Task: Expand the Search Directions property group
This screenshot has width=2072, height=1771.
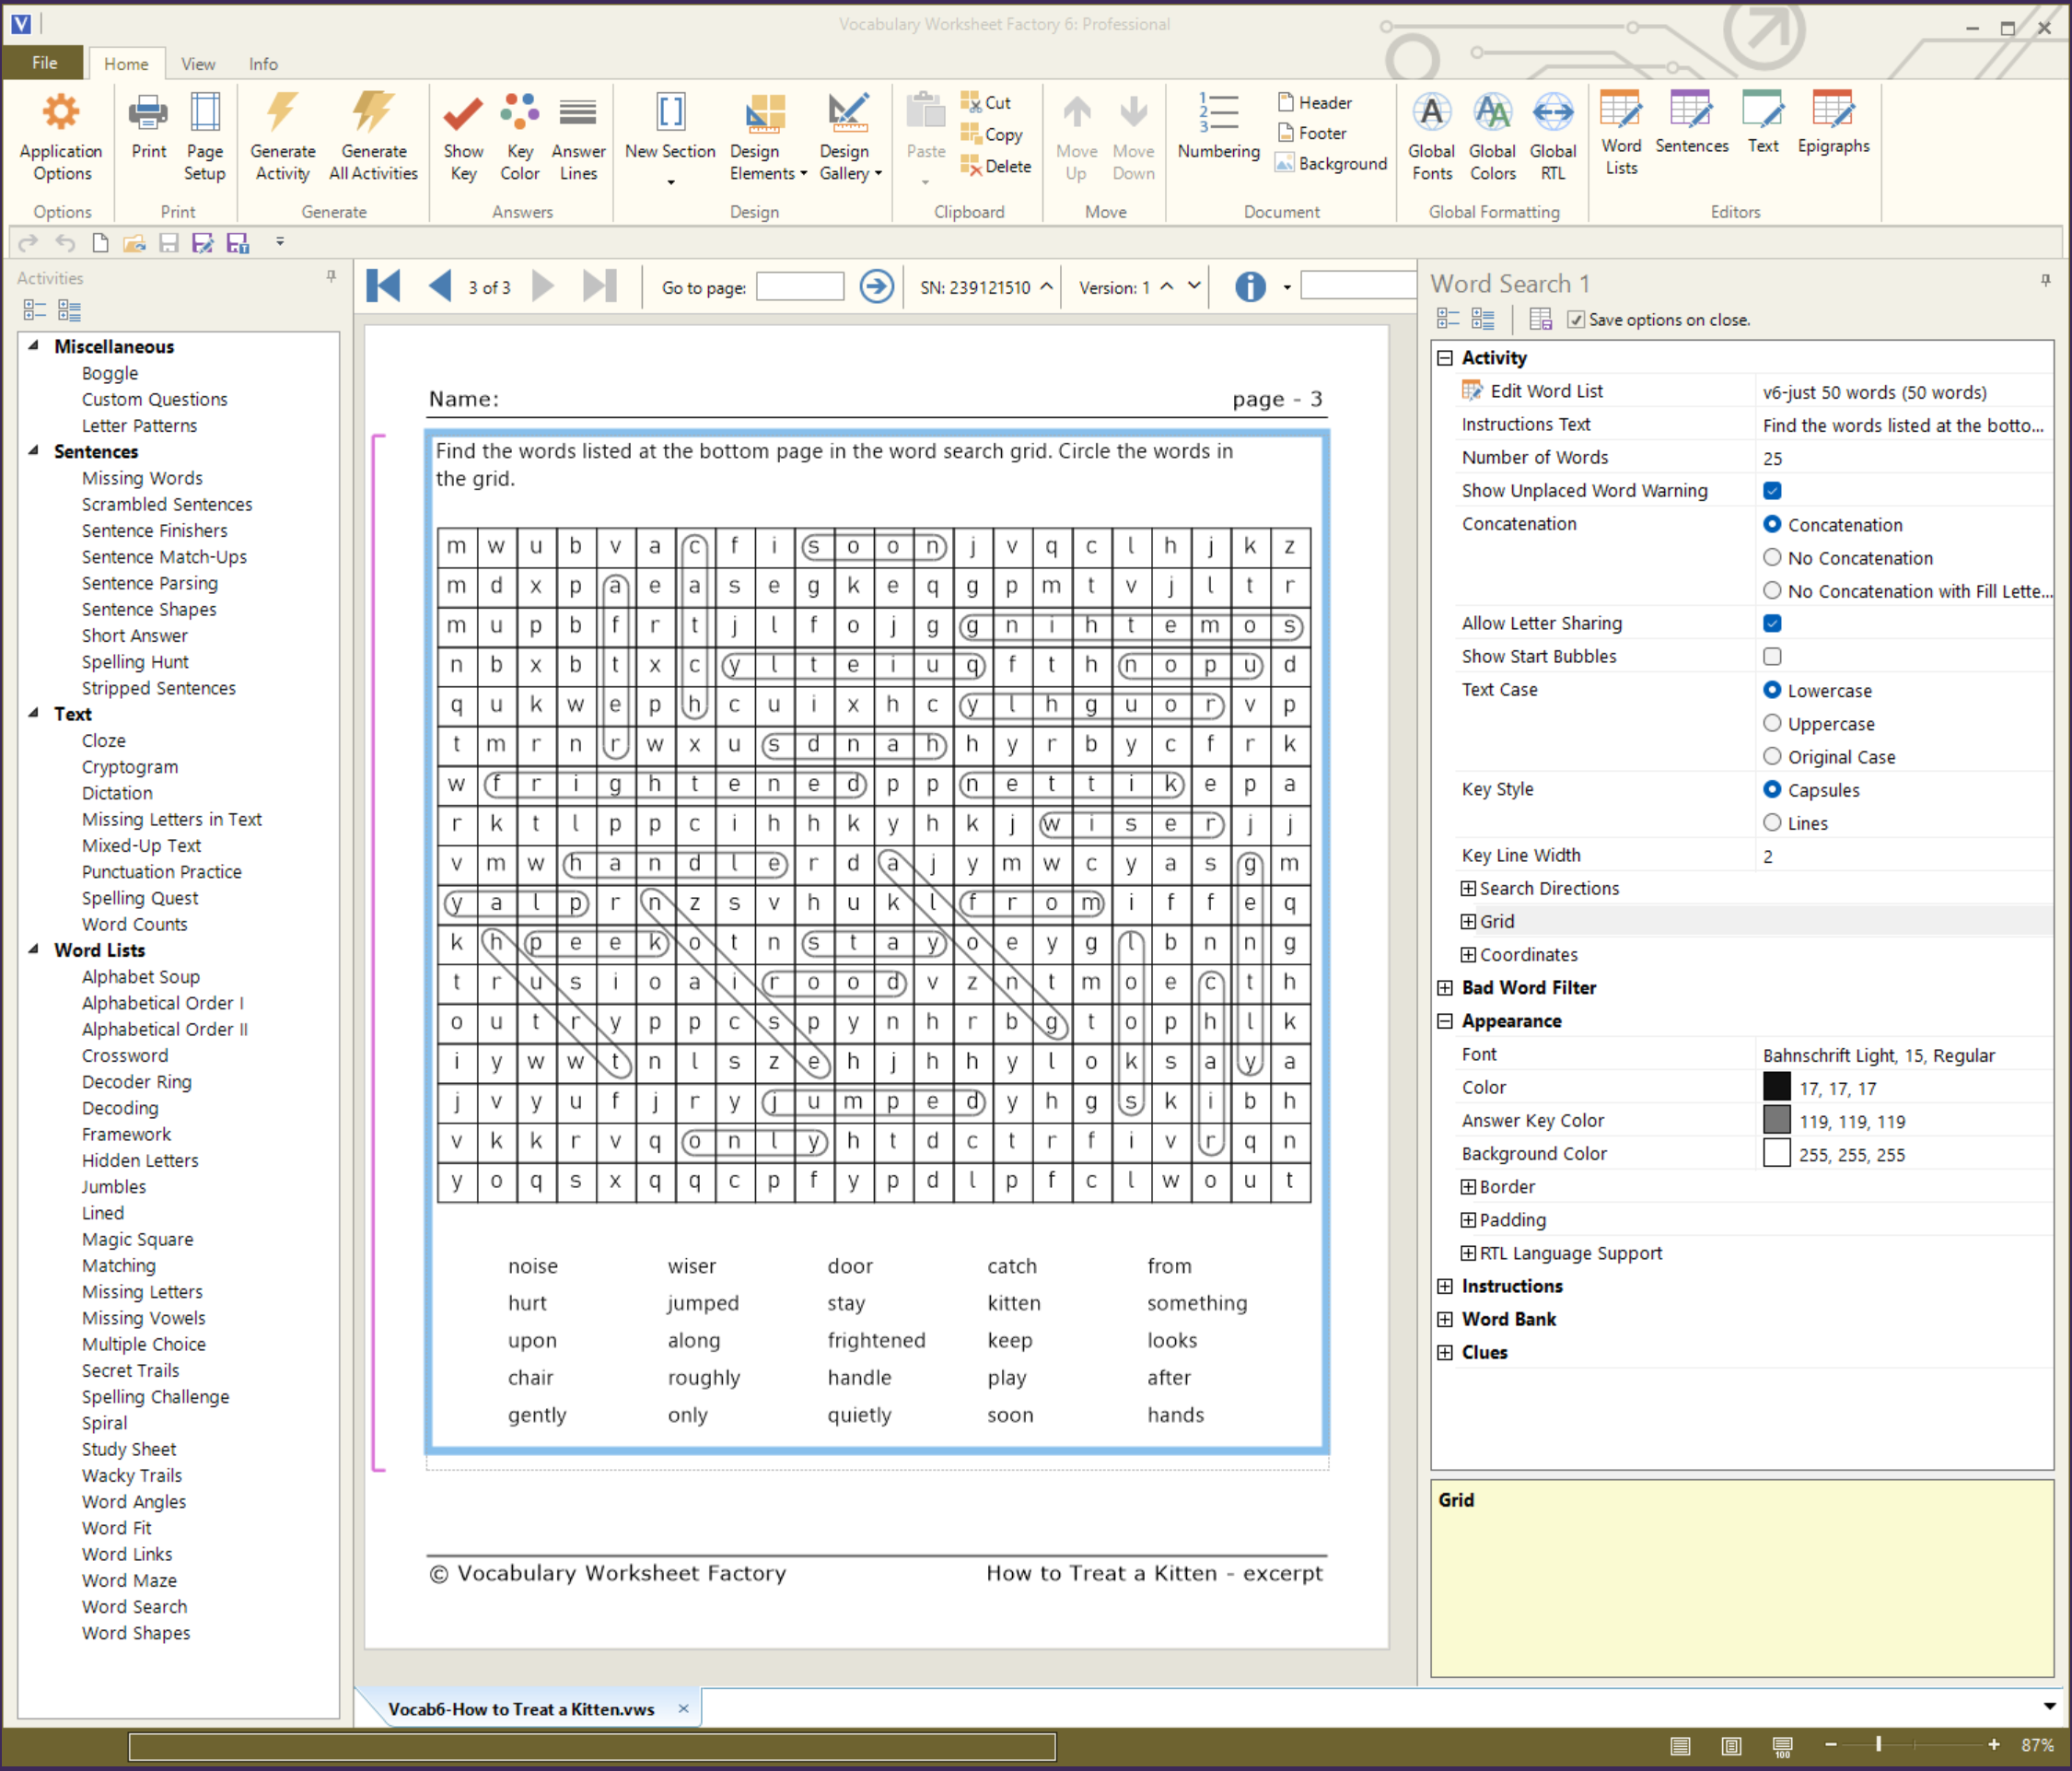Action: [x=1468, y=889]
